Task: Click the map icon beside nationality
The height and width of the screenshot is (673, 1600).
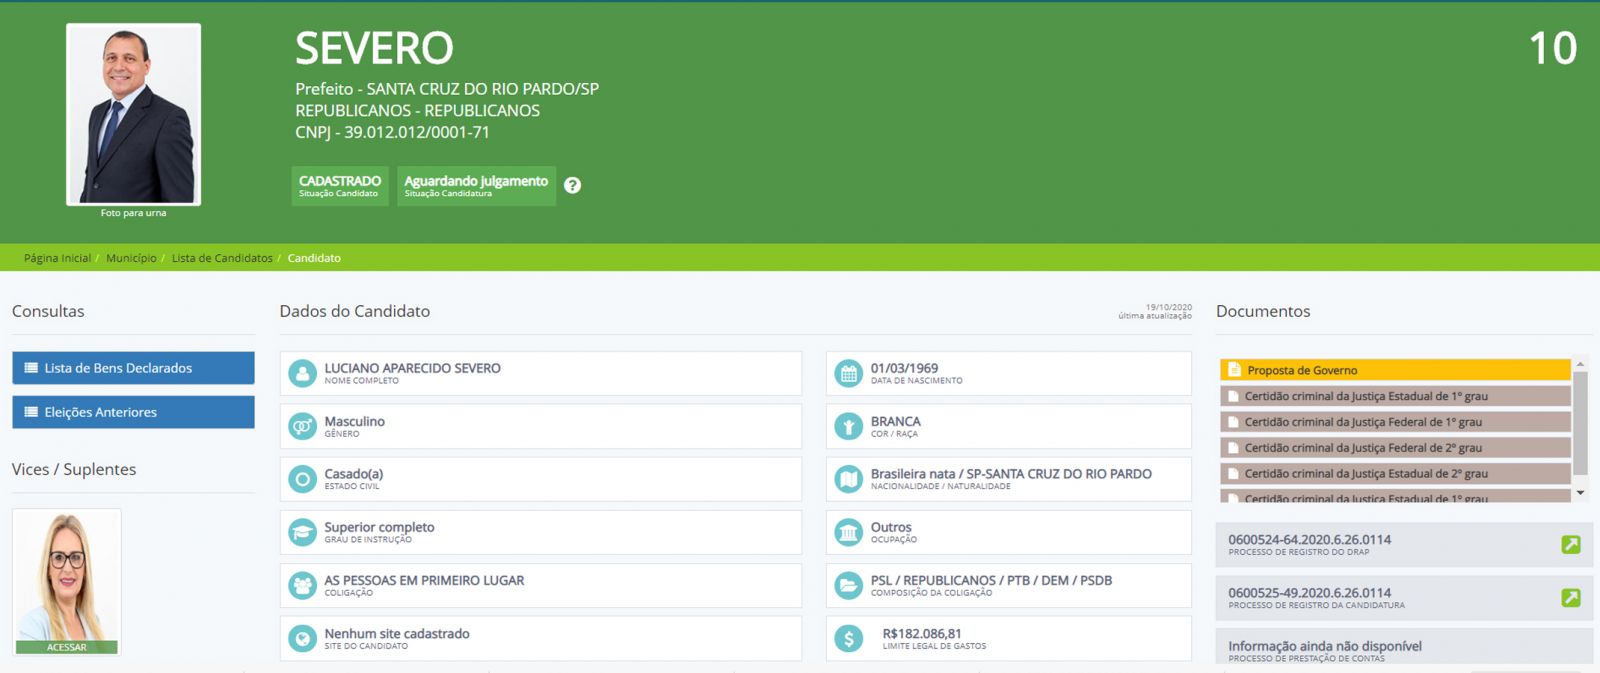Action: [848, 480]
